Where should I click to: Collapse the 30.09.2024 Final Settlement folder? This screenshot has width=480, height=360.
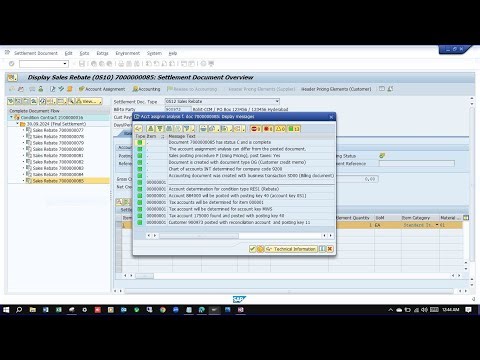(x=18, y=124)
